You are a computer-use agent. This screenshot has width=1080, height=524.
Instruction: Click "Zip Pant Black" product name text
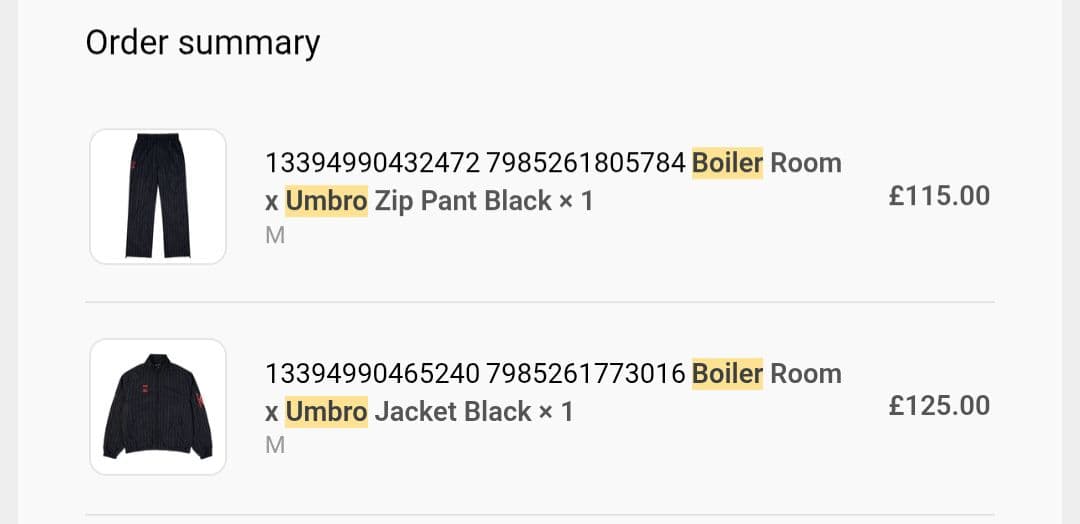click(x=463, y=201)
